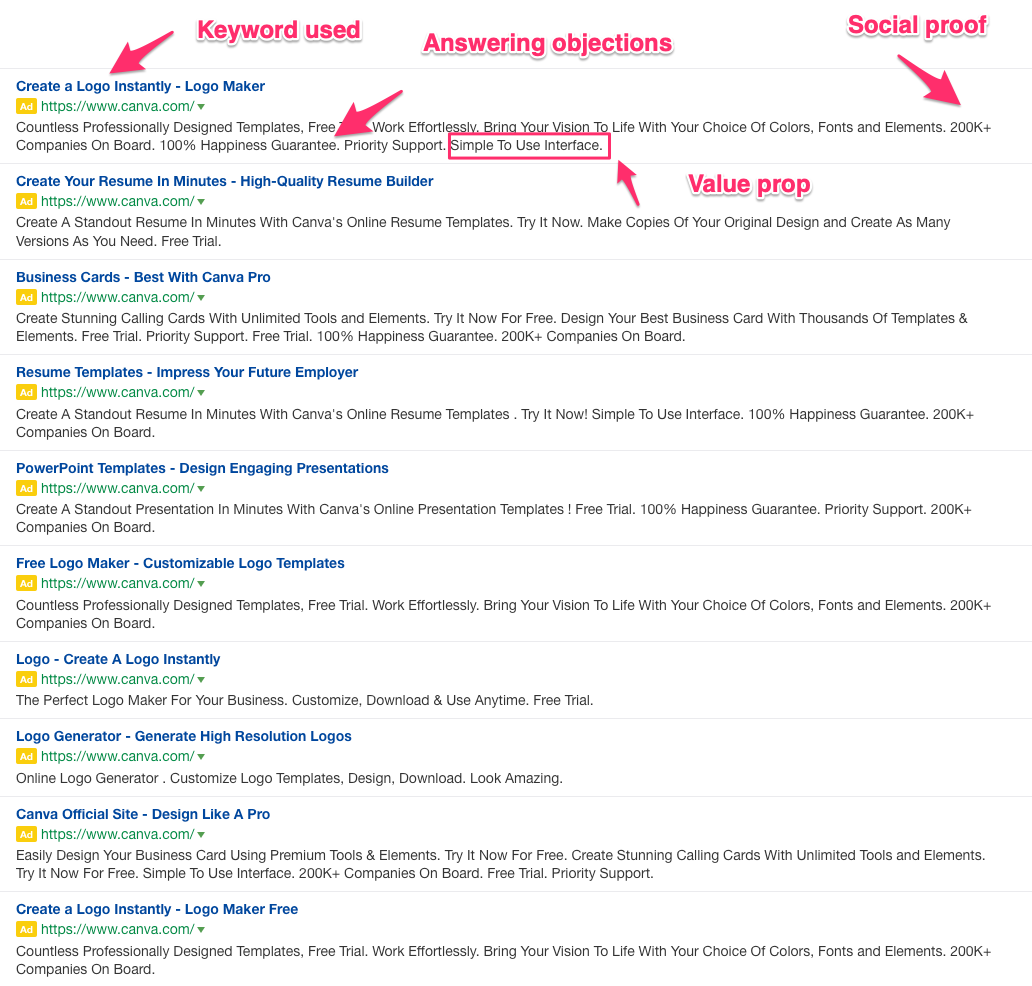Open 'PowerPoint Templates - Design Engaging Presentations' headline
The width and height of the screenshot is (1032, 986).
[202, 468]
